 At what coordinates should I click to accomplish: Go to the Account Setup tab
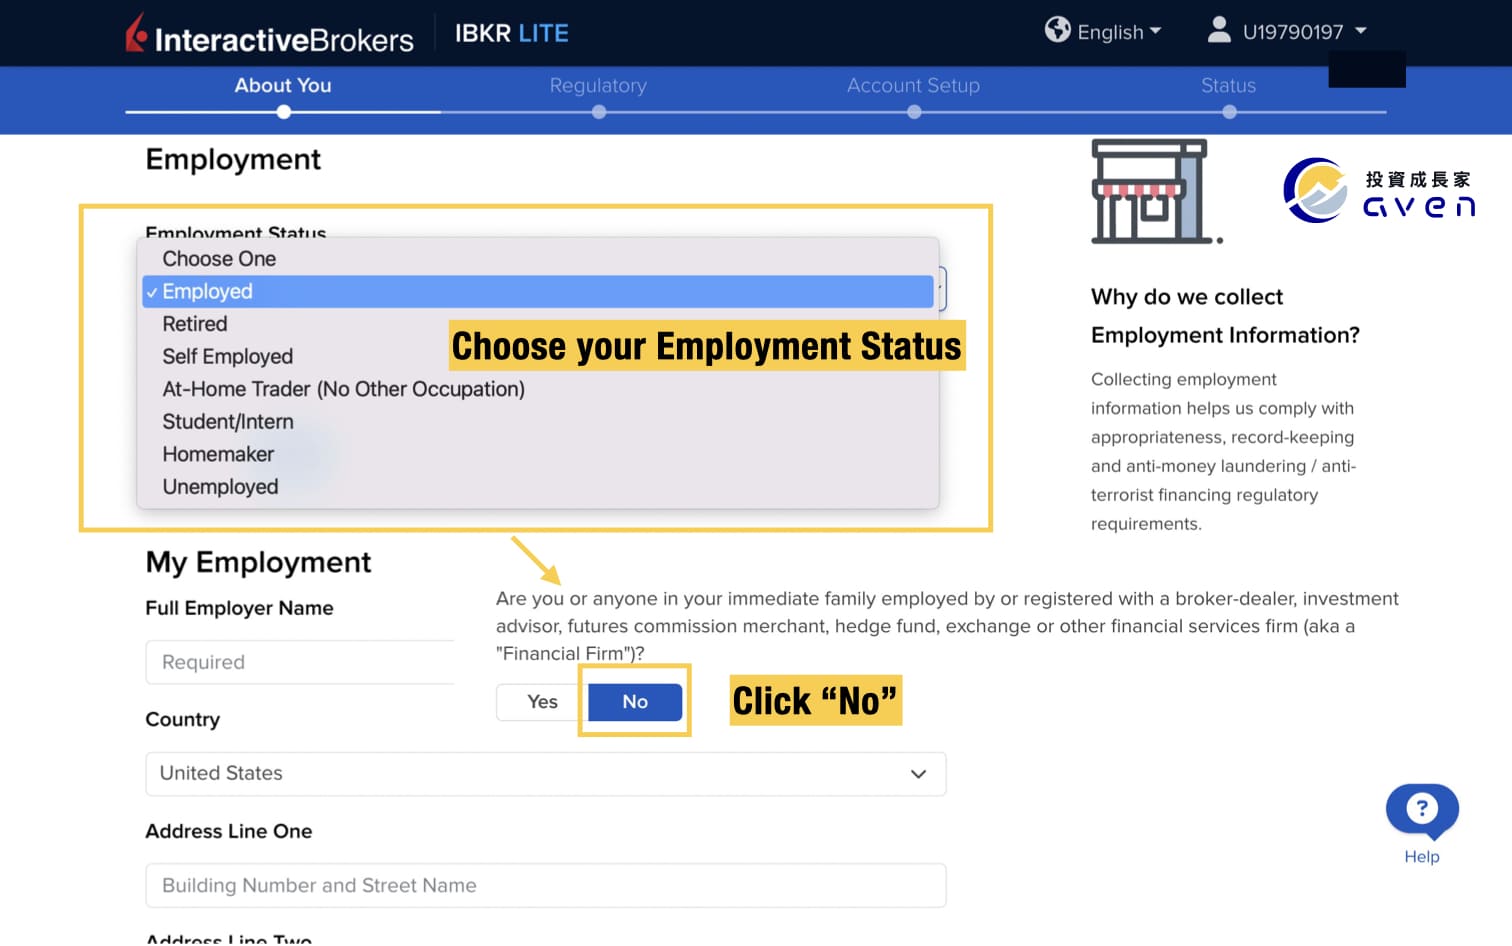point(913,86)
